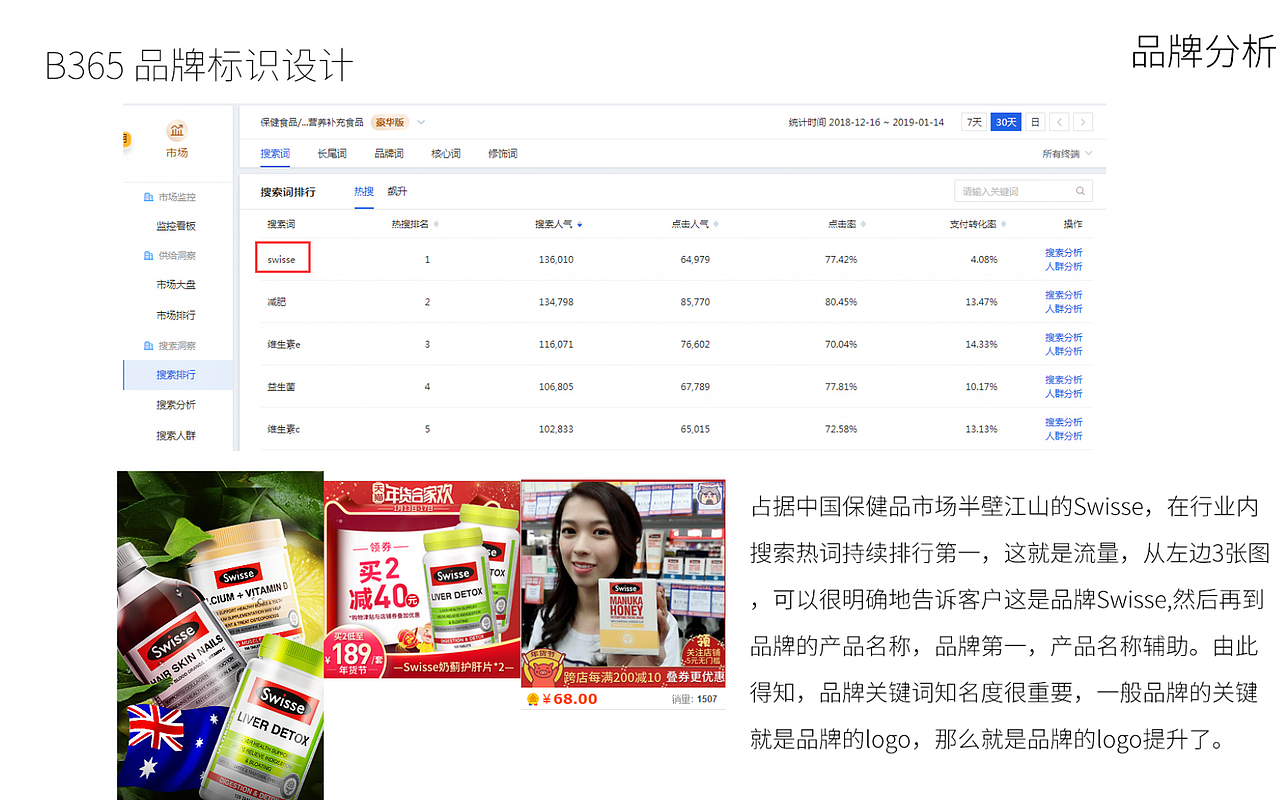Click the 85,770 click popularity value
The image size is (1280, 800).
pos(695,302)
